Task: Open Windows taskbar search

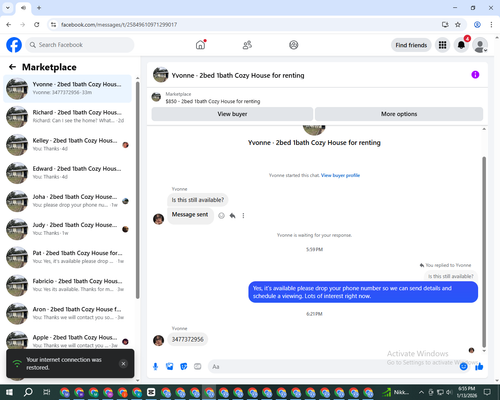Action: (x=28, y=392)
